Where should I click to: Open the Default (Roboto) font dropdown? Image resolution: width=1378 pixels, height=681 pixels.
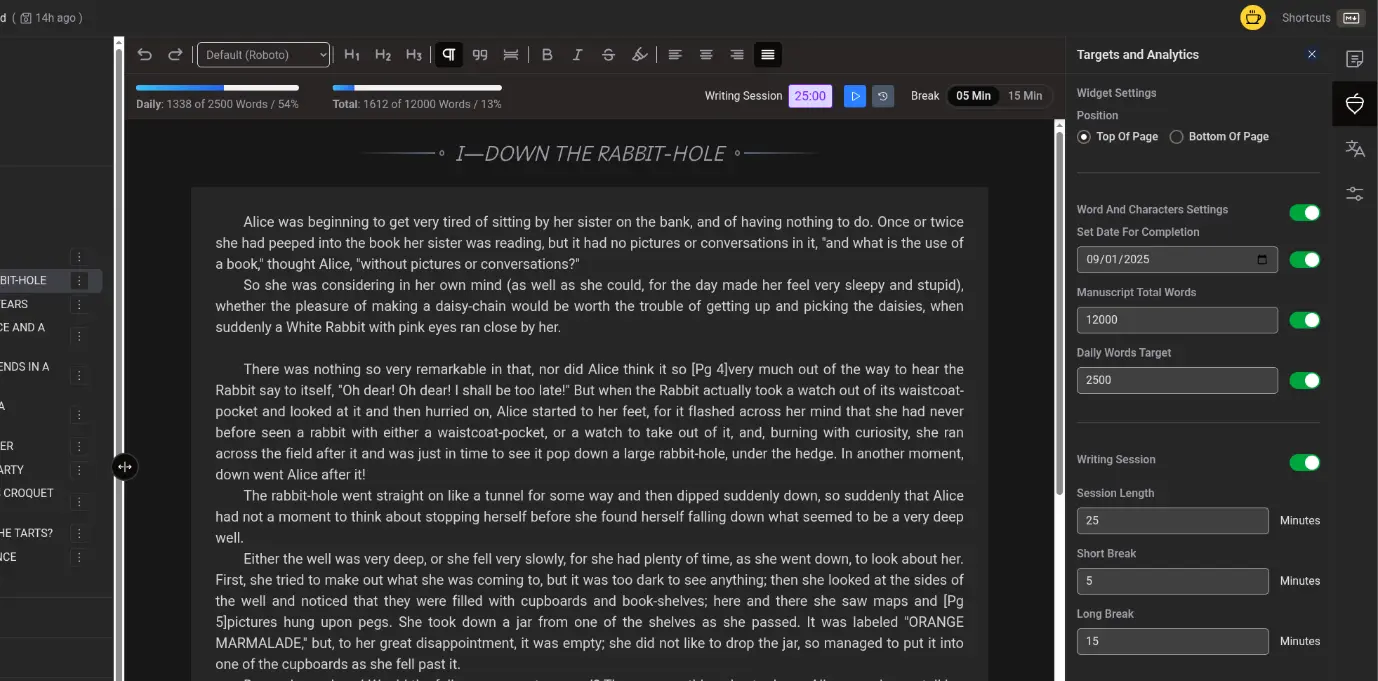coord(263,55)
